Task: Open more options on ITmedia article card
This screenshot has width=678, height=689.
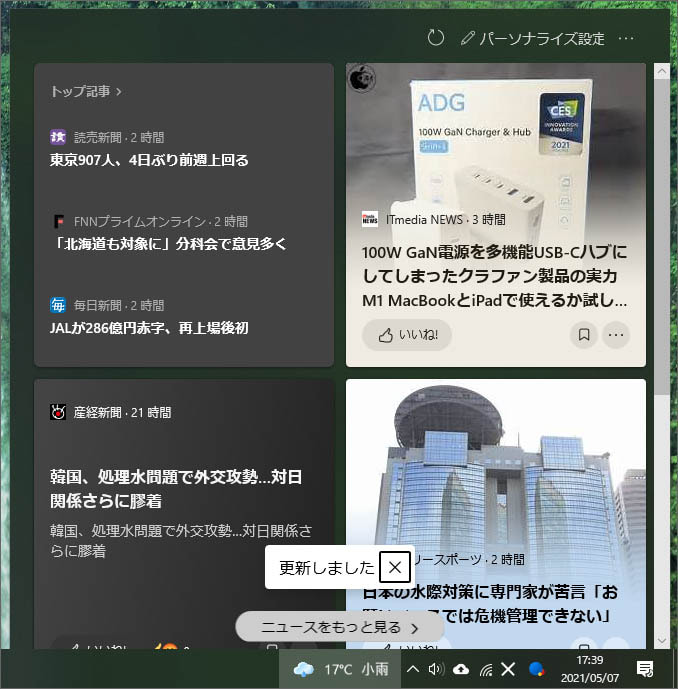Action: pyautogui.click(x=616, y=335)
